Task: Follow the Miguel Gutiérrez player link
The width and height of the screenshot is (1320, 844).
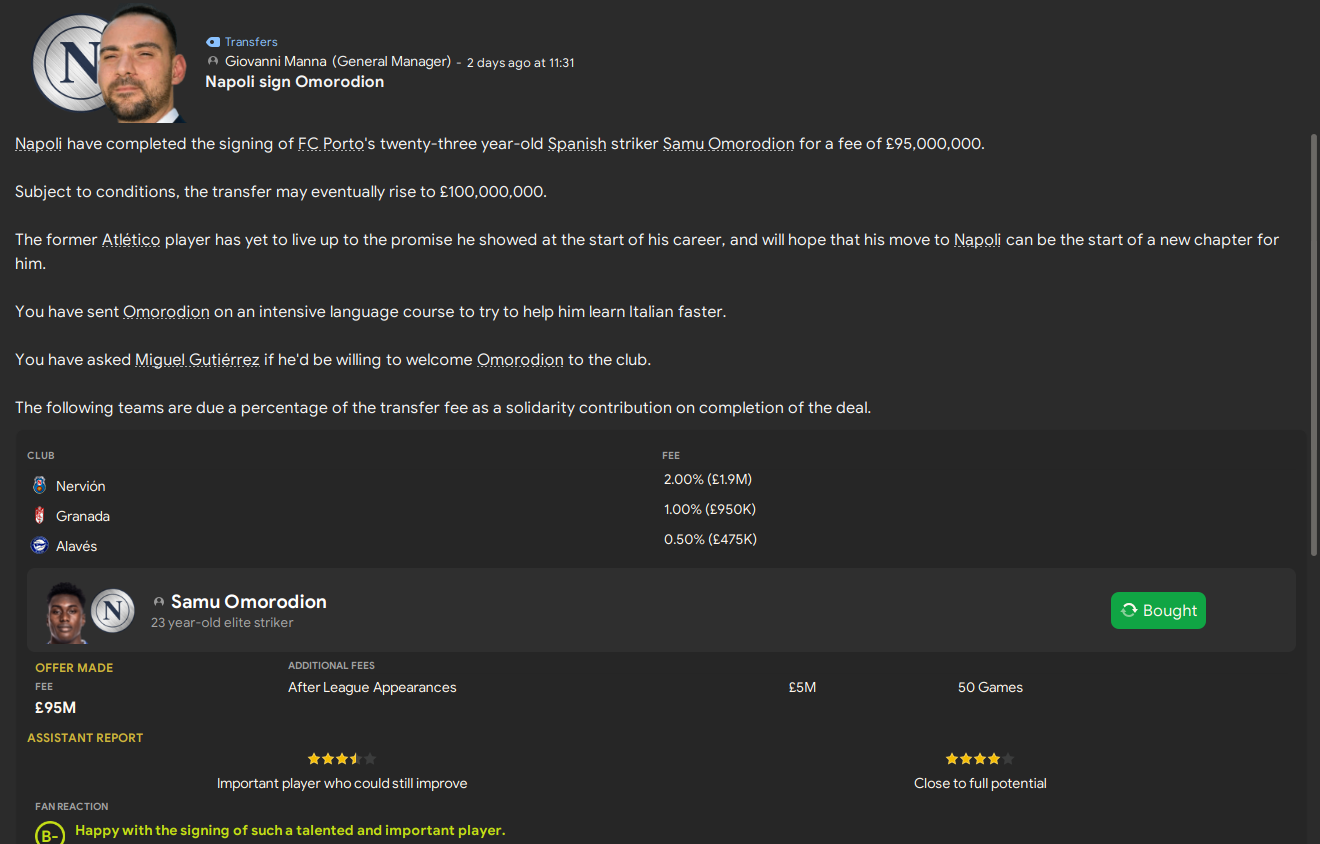Action: tap(197, 360)
